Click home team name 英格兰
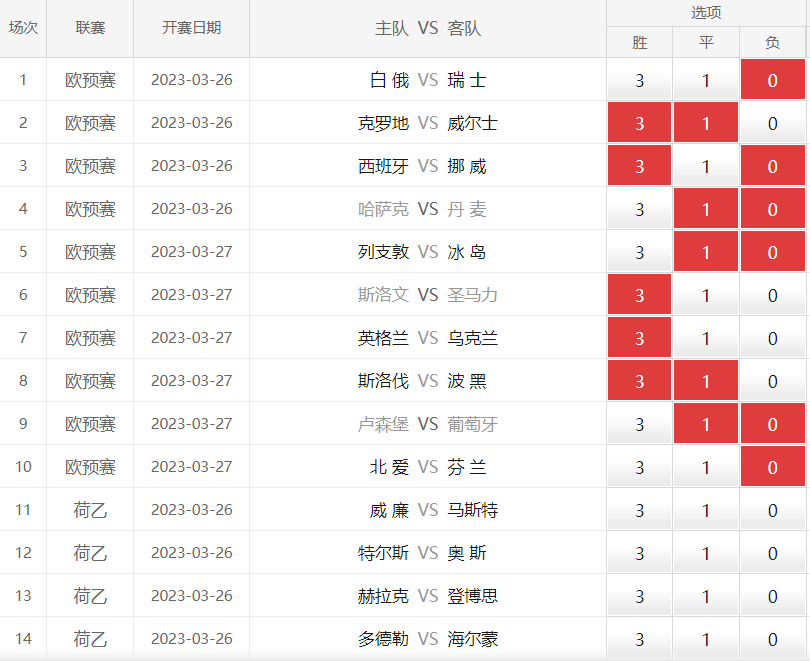 point(384,338)
